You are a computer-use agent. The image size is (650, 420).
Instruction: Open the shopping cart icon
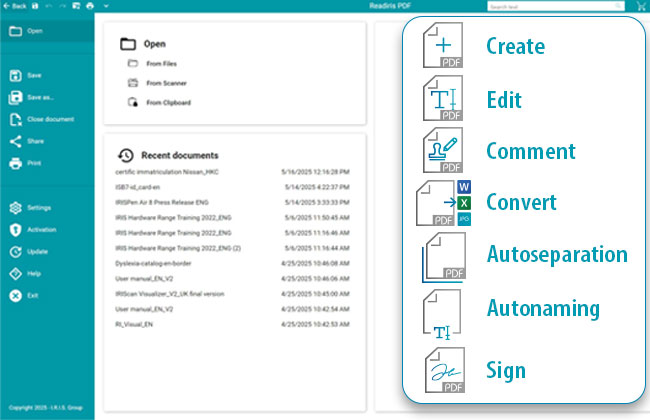tap(641, 6)
